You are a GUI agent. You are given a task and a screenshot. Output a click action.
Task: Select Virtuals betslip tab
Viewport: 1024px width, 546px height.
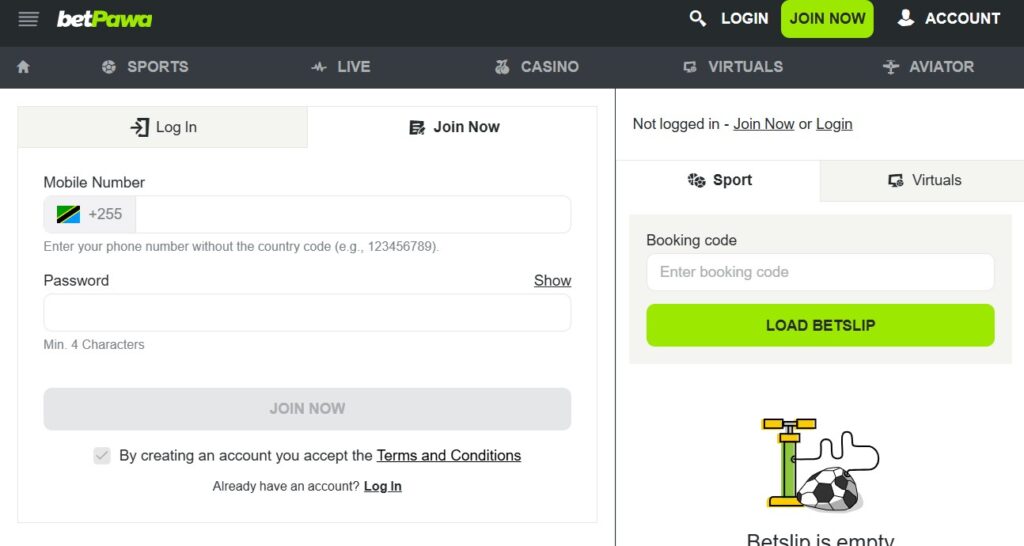tap(922, 180)
